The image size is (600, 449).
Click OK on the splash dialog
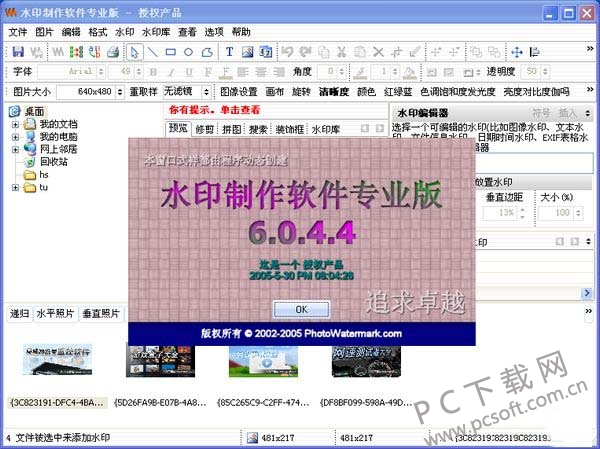click(x=300, y=309)
